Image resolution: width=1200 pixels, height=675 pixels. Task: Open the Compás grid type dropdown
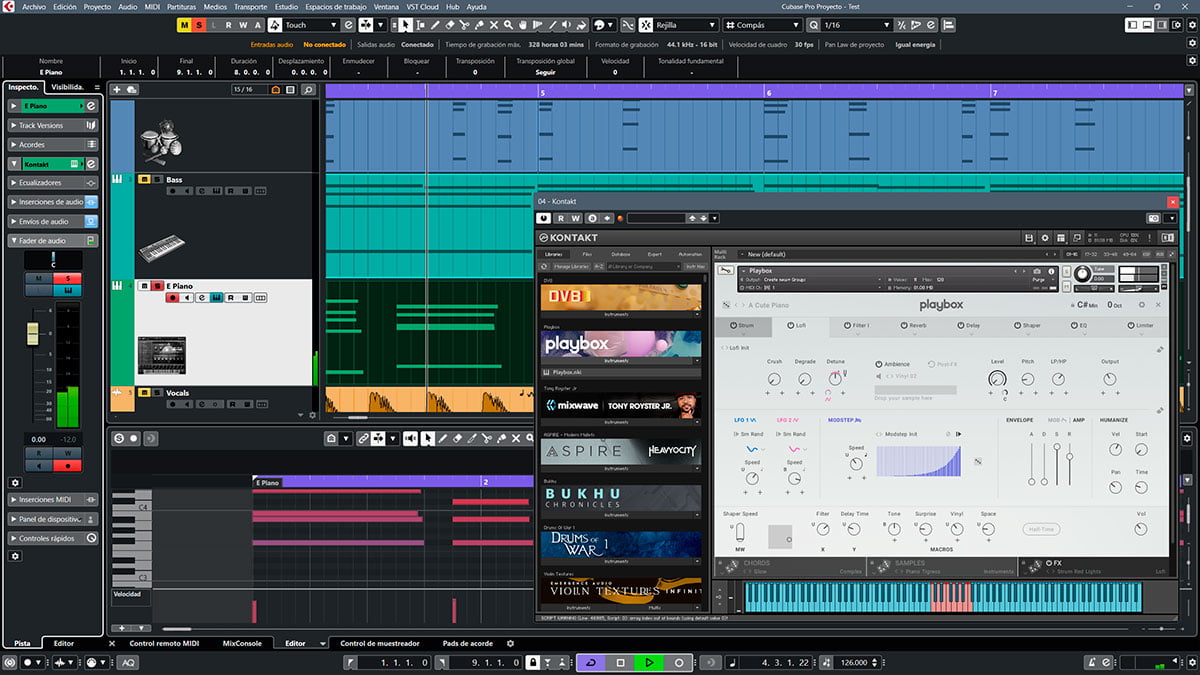(762, 24)
